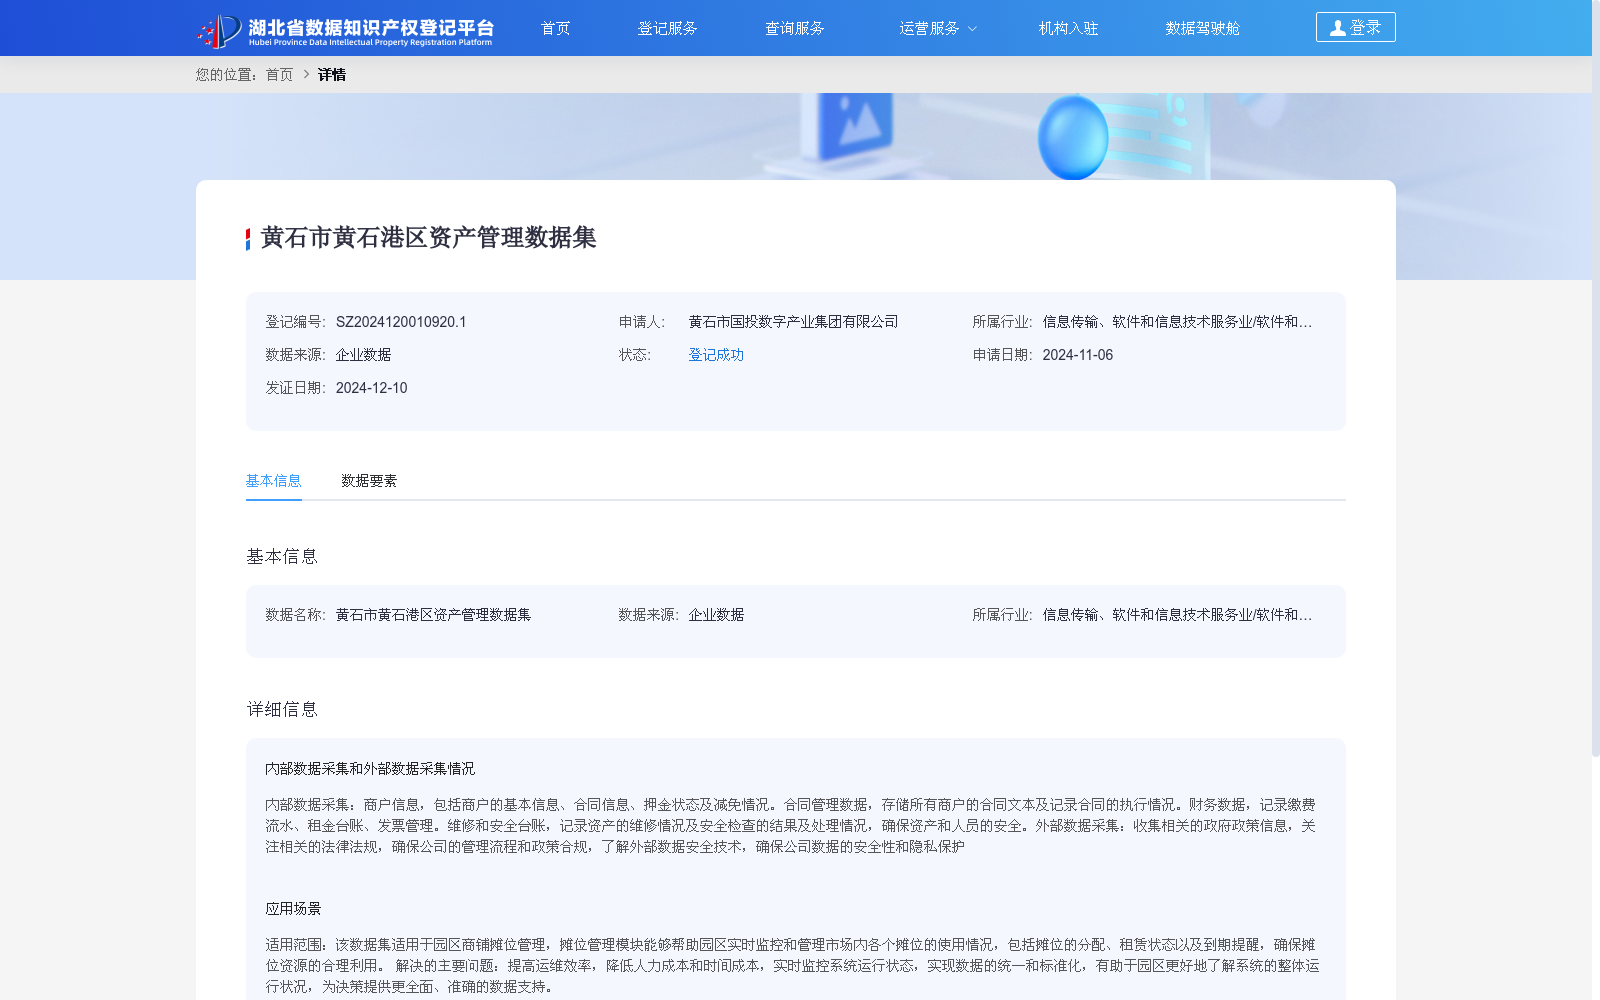Expand the 运营服务 dropdown arrow
The width and height of the screenshot is (1600, 1000).
coord(972,29)
